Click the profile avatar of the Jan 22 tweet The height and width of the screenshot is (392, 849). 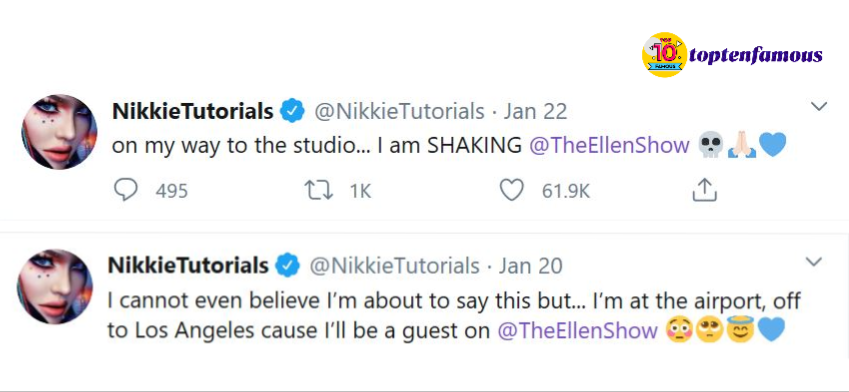(x=59, y=132)
